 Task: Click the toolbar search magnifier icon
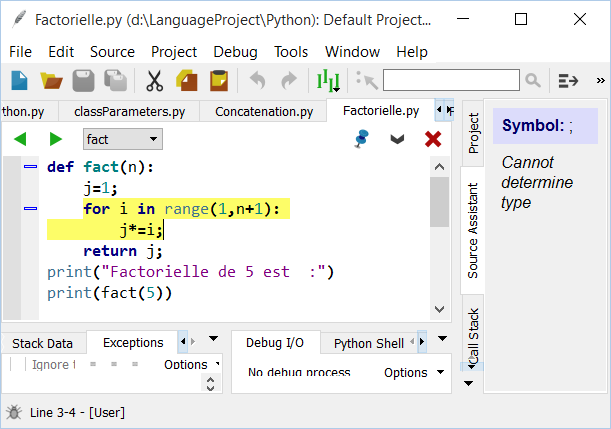click(x=533, y=81)
